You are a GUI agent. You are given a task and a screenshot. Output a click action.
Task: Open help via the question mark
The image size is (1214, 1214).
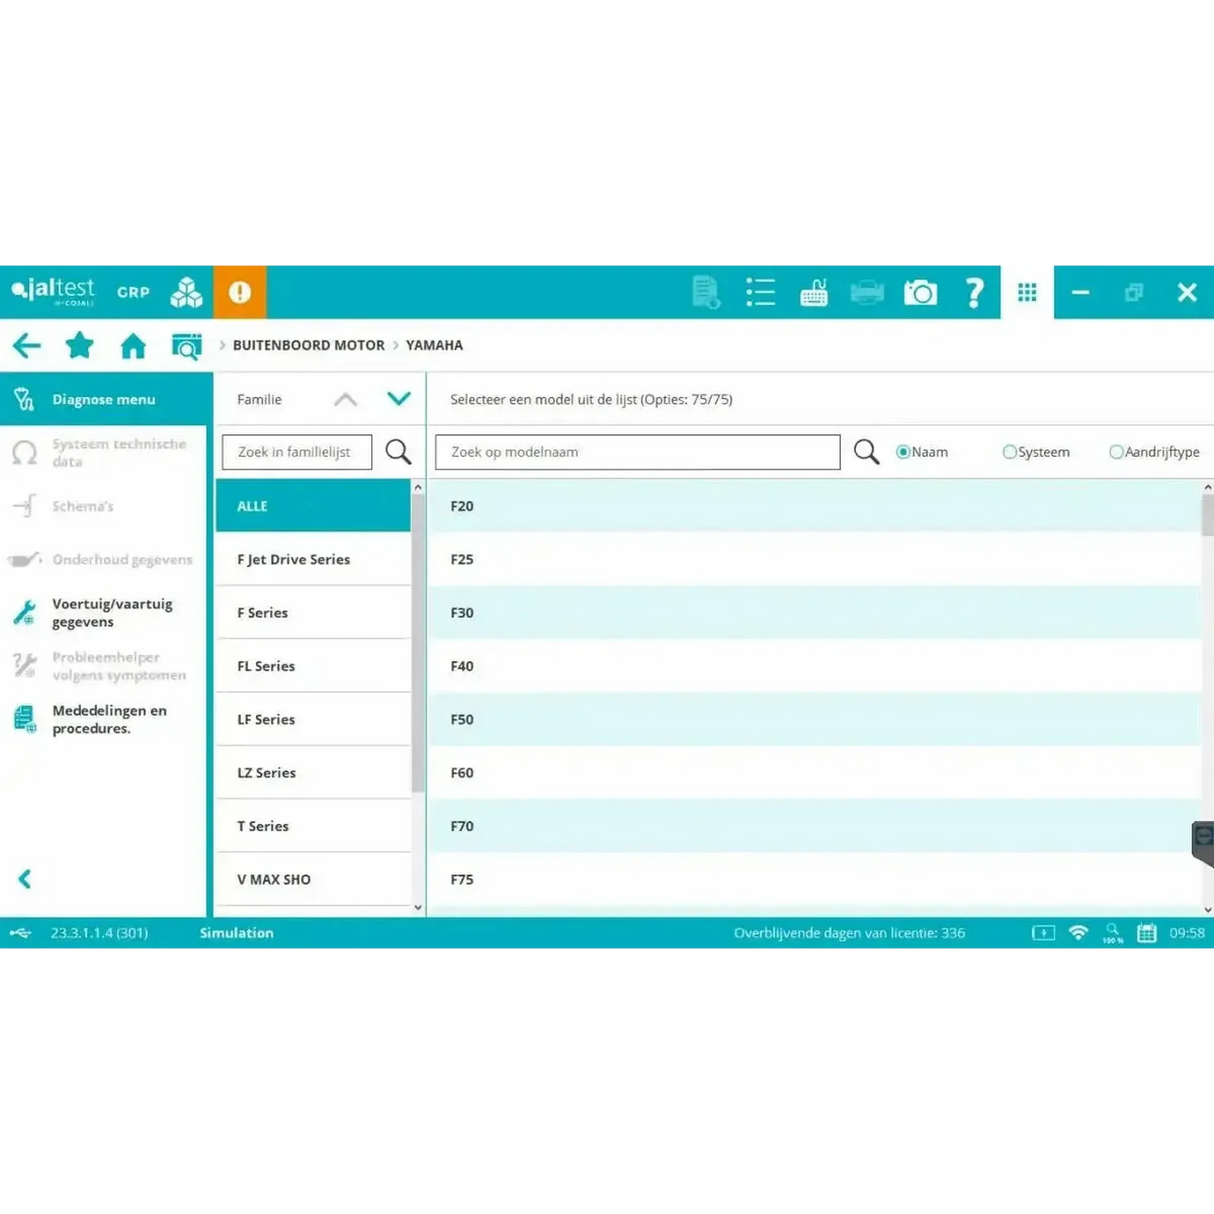tap(974, 292)
